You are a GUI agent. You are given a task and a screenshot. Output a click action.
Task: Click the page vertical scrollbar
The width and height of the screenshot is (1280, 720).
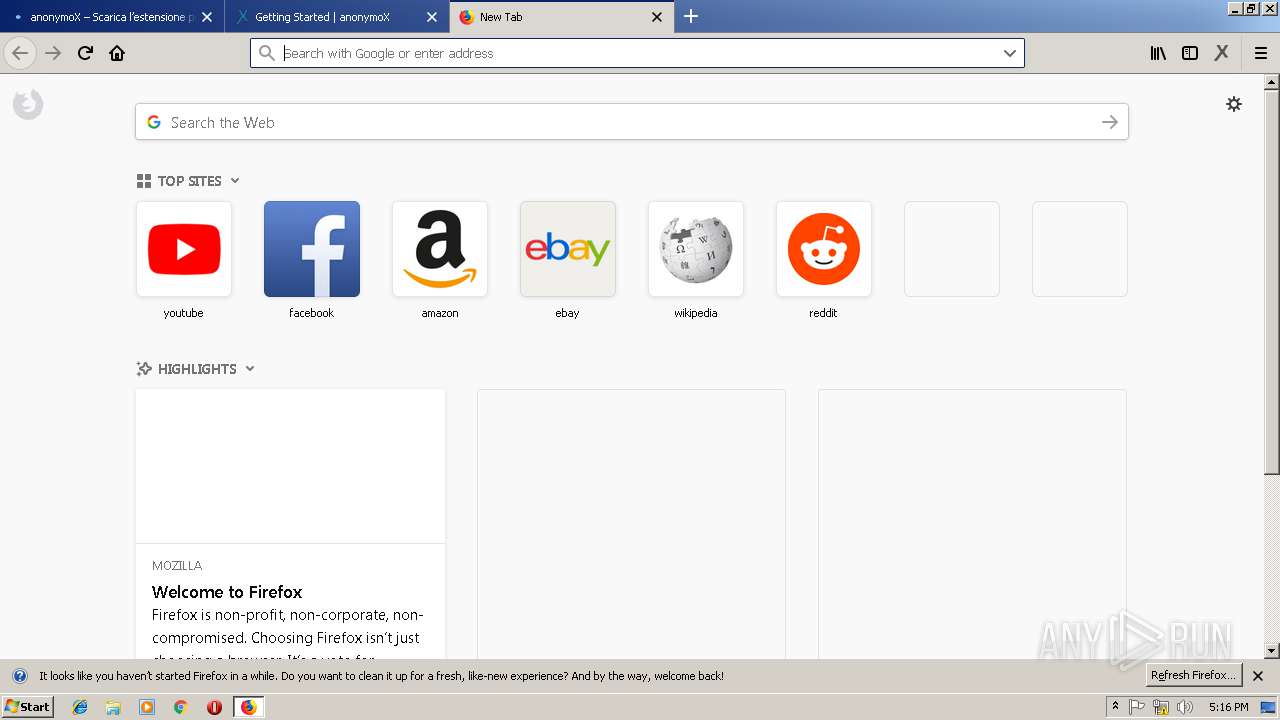[x=1272, y=282]
